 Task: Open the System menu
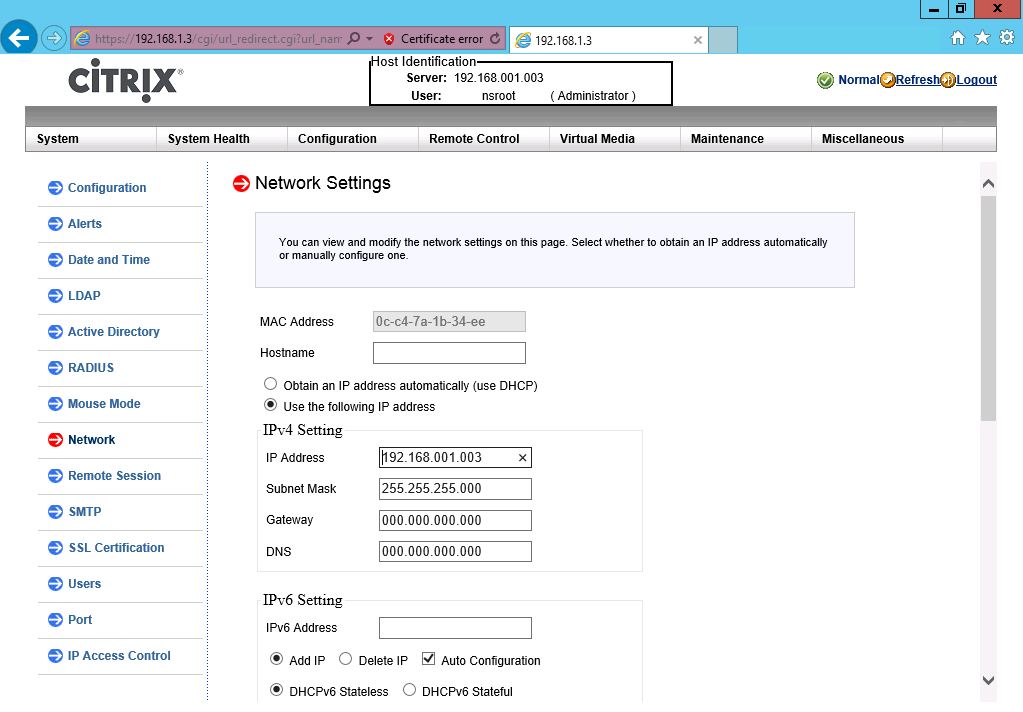point(91,139)
